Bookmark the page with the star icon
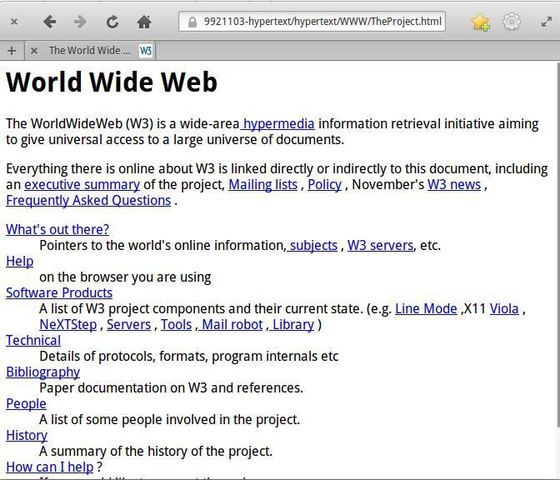Image resolution: width=560 pixels, height=480 pixels. pos(480,22)
